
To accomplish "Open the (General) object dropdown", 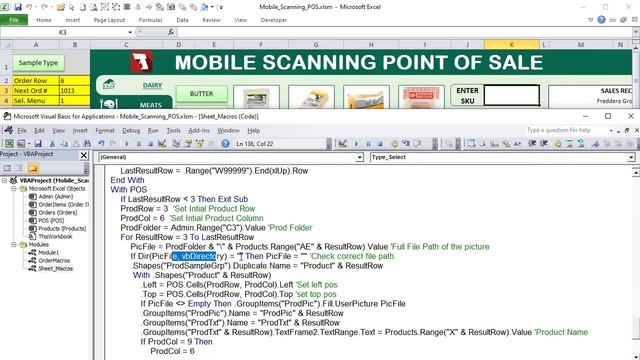I will pos(360,157).
